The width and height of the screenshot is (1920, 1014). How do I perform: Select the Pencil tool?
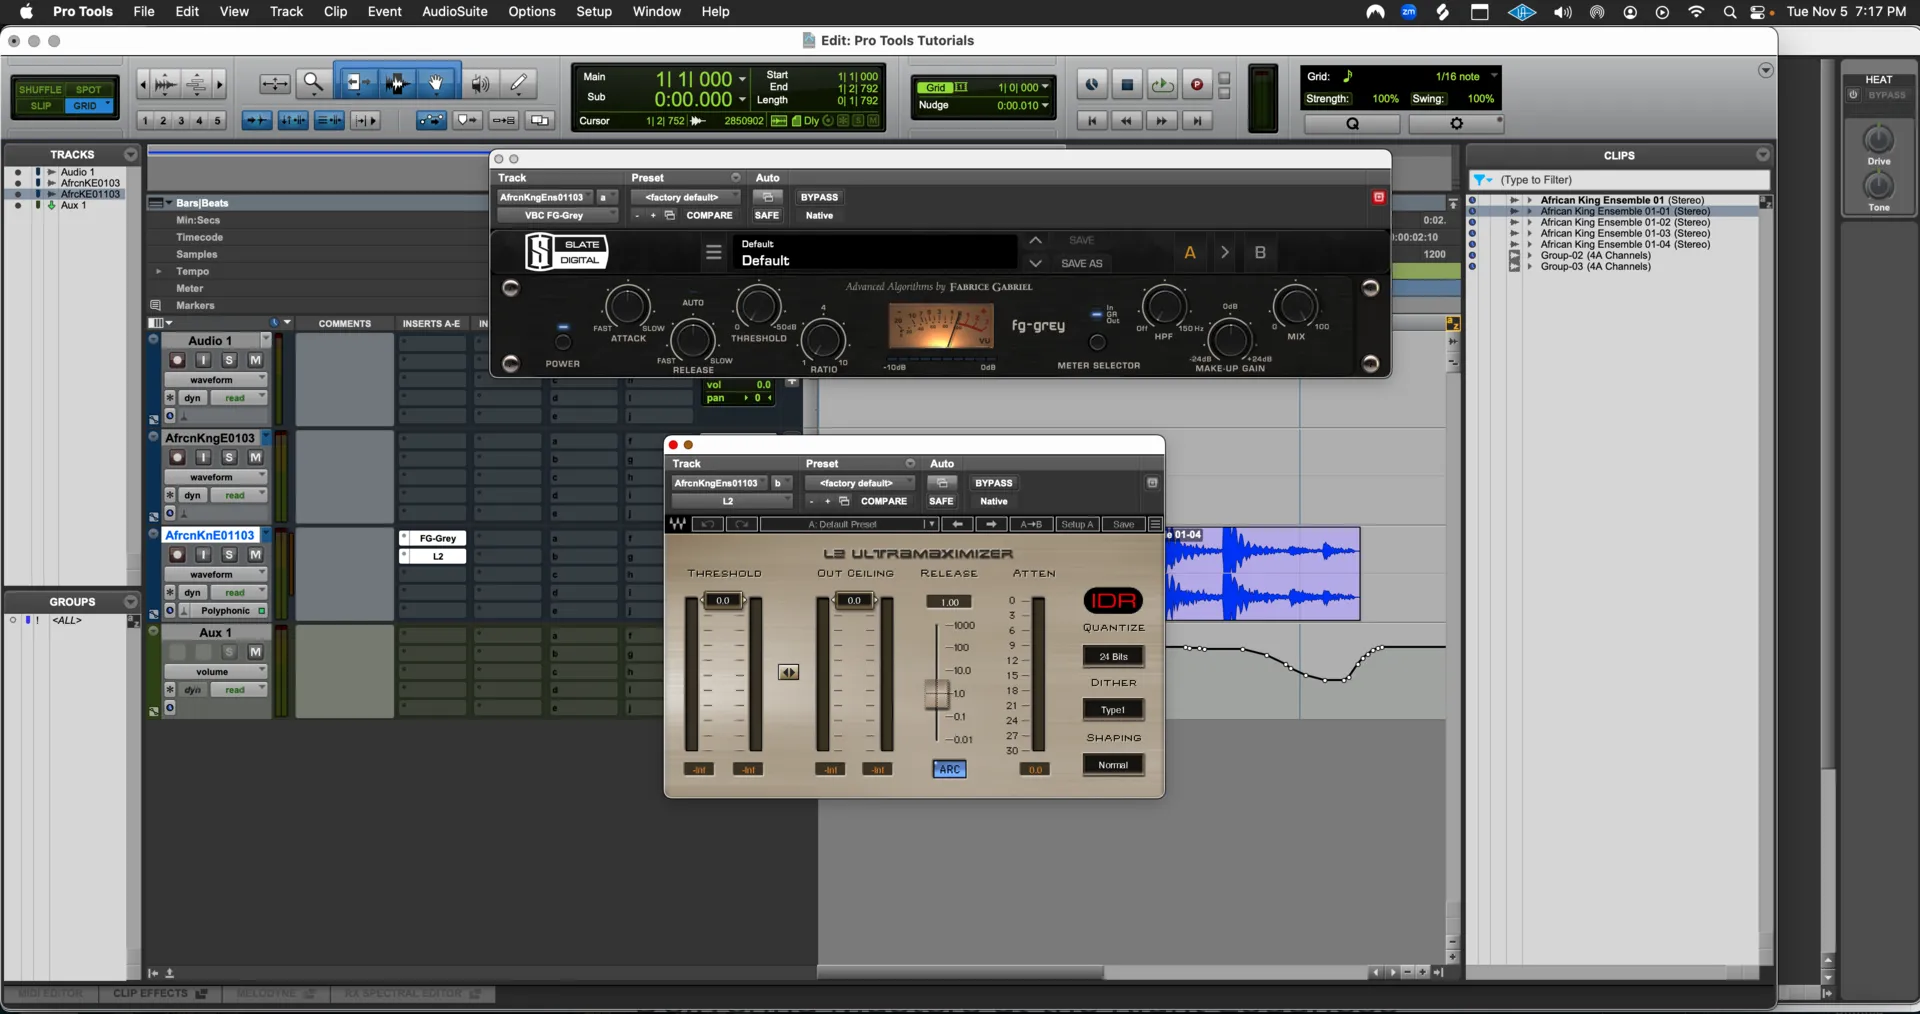tap(519, 84)
